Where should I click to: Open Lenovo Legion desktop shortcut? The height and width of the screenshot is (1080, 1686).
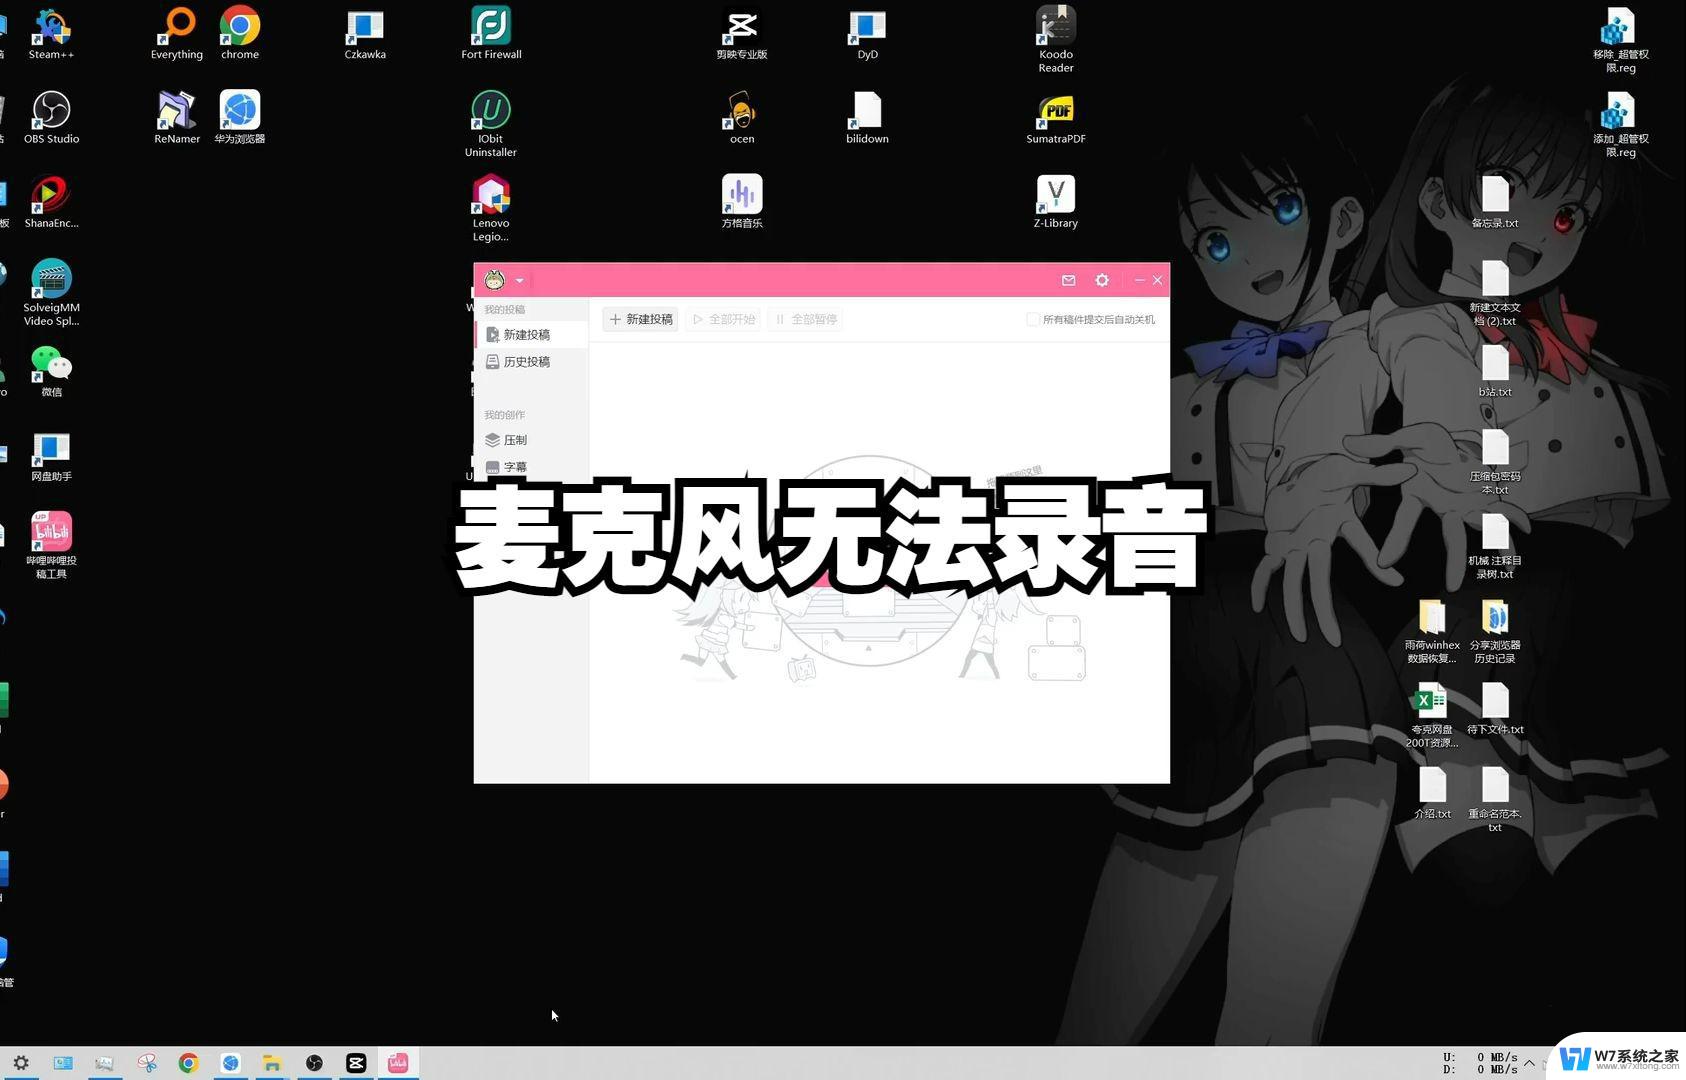(491, 208)
